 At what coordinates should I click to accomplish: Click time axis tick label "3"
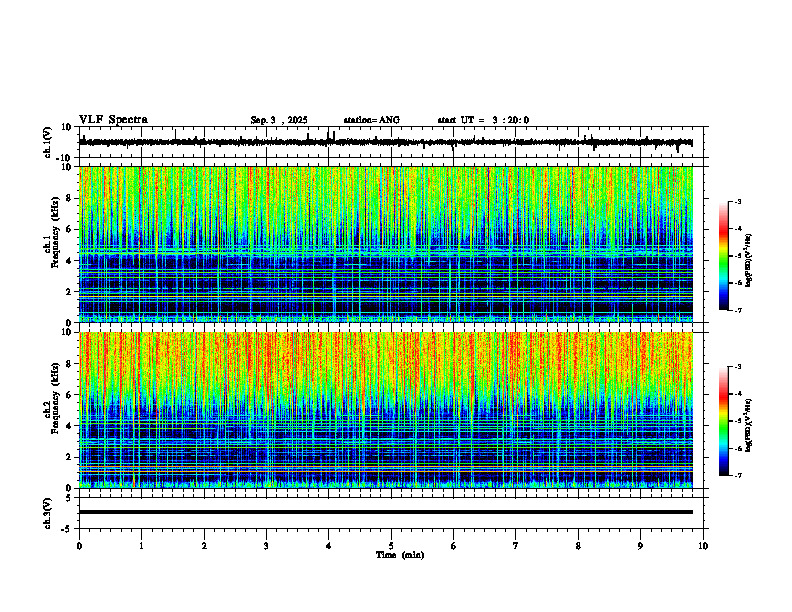pyautogui.click(x=266, y=546)
